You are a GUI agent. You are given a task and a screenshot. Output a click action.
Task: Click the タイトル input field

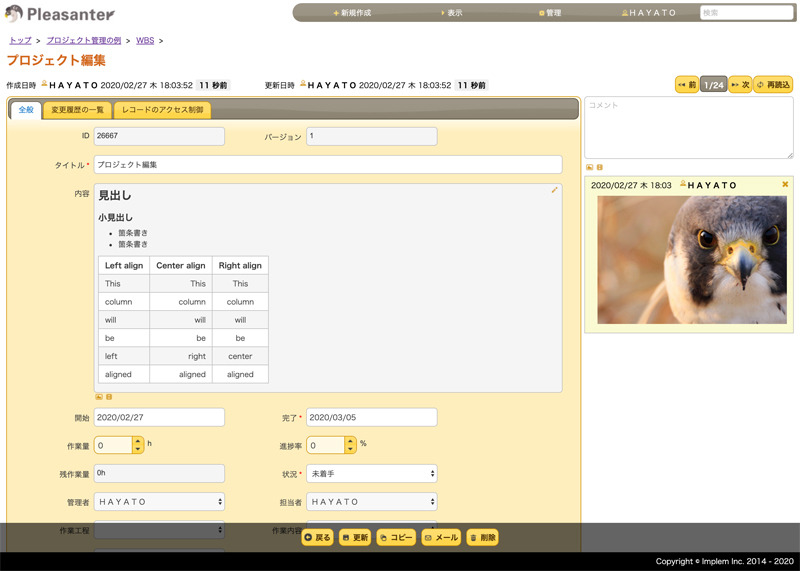[328, 165]
